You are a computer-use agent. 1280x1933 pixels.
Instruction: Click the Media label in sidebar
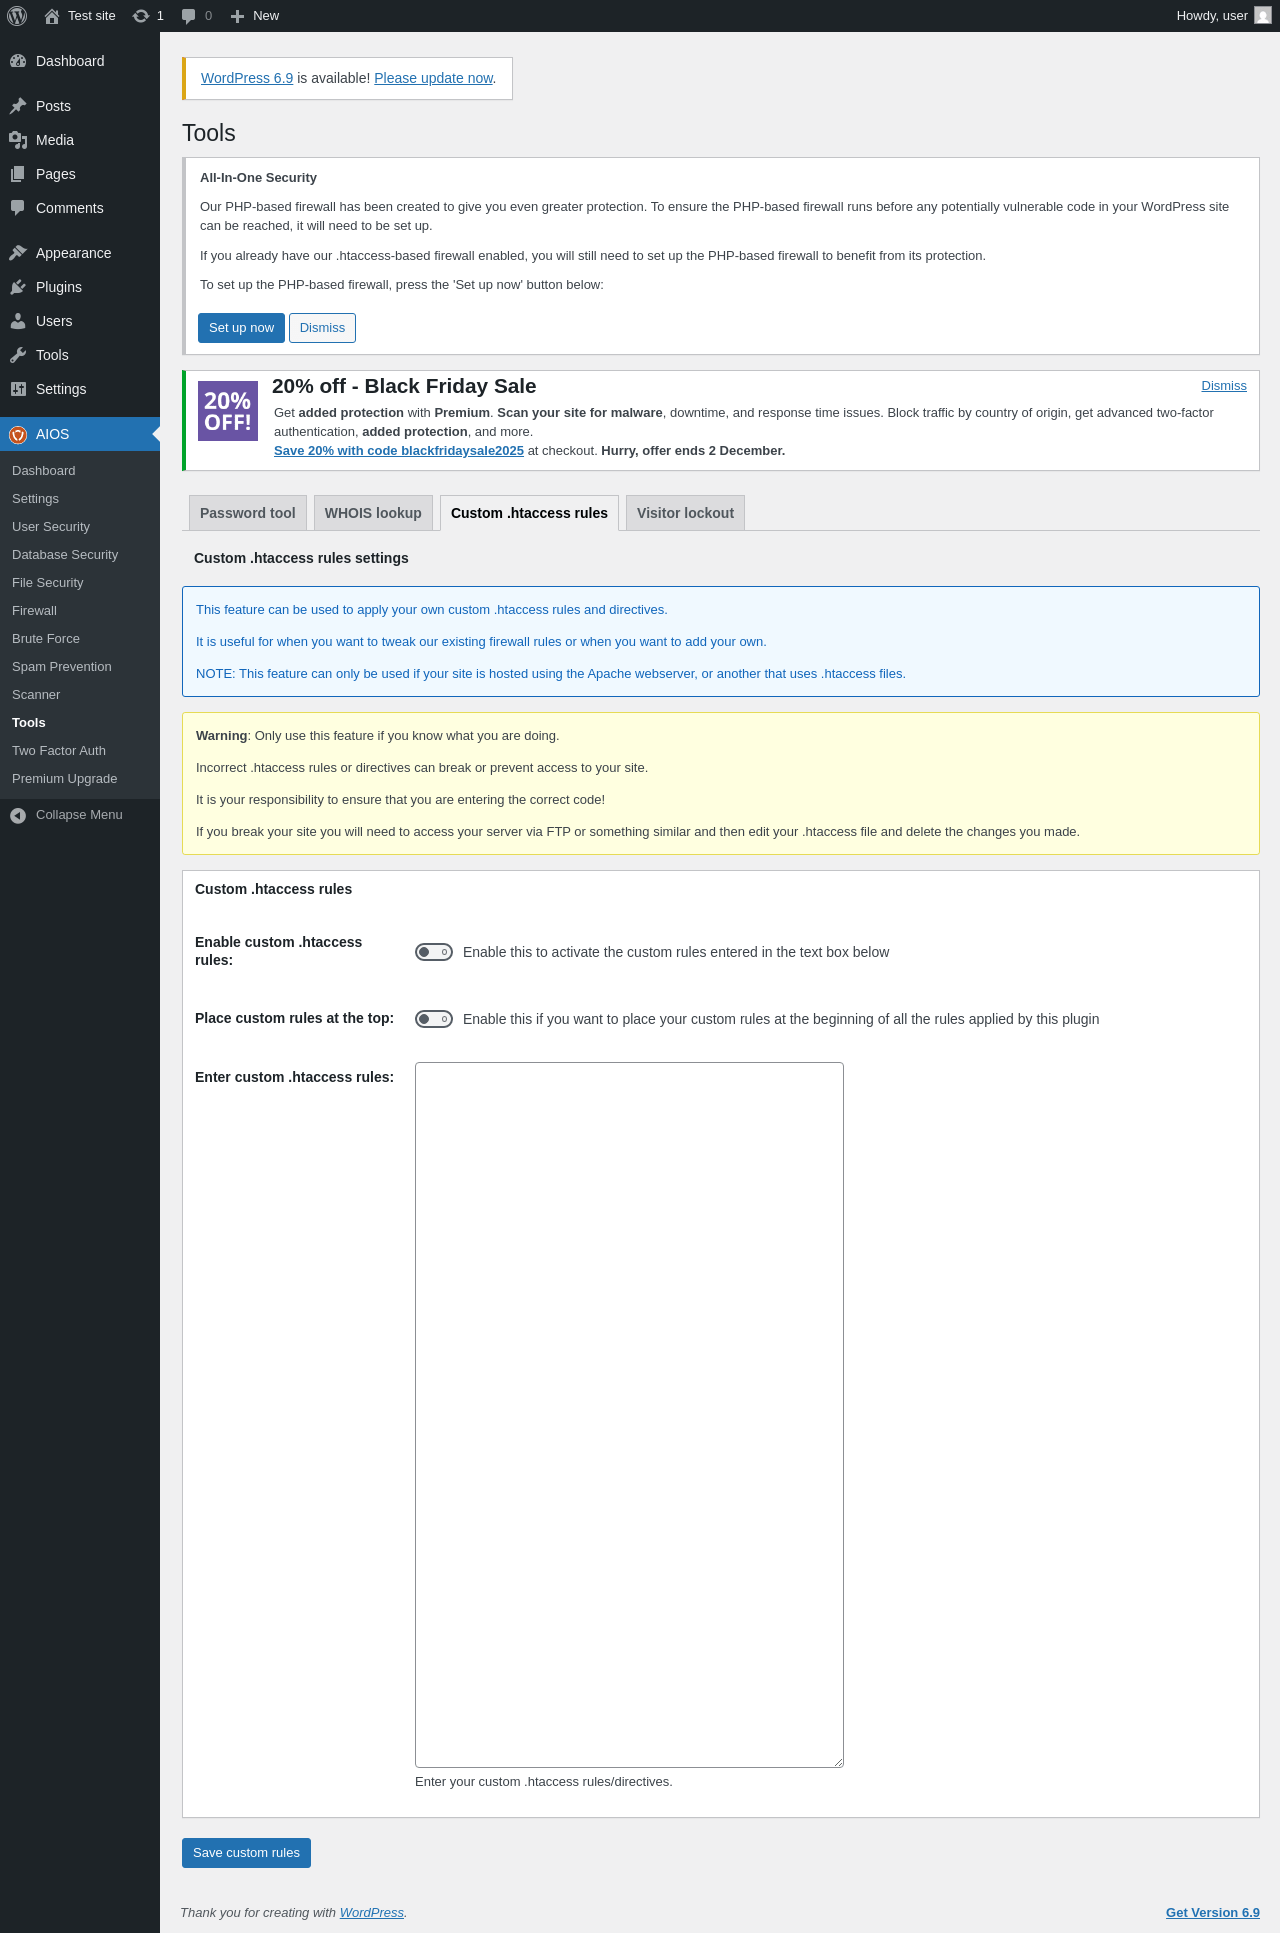click(x=55, y=140)
